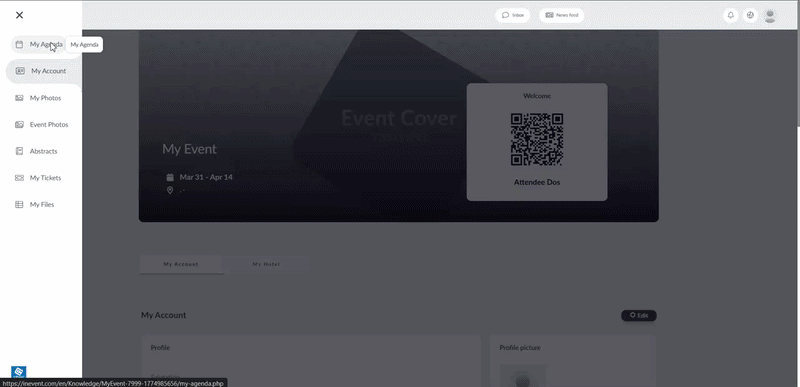Click the profile picture thumbnail placeholder
Screen dimensions: 800x387
(x=522, y=376)
